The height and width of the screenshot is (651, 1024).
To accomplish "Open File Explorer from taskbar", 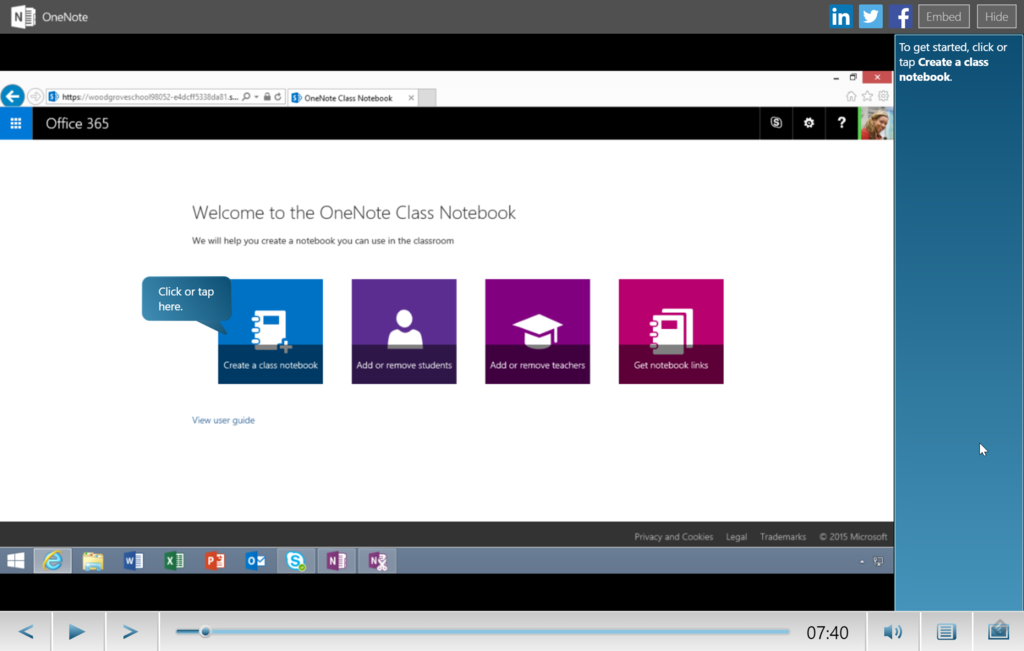I will coord(93,561).
